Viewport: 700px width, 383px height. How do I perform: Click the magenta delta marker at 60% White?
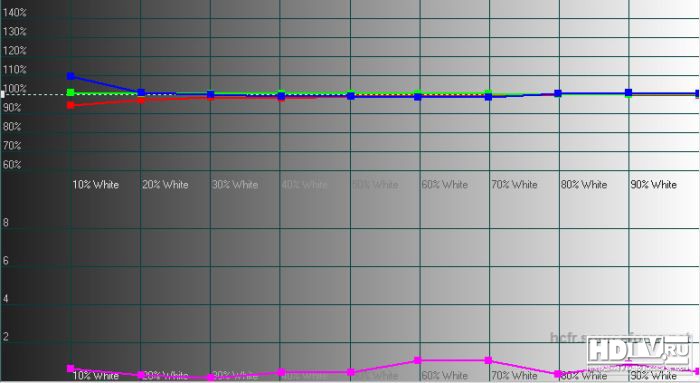click(418, 360)
